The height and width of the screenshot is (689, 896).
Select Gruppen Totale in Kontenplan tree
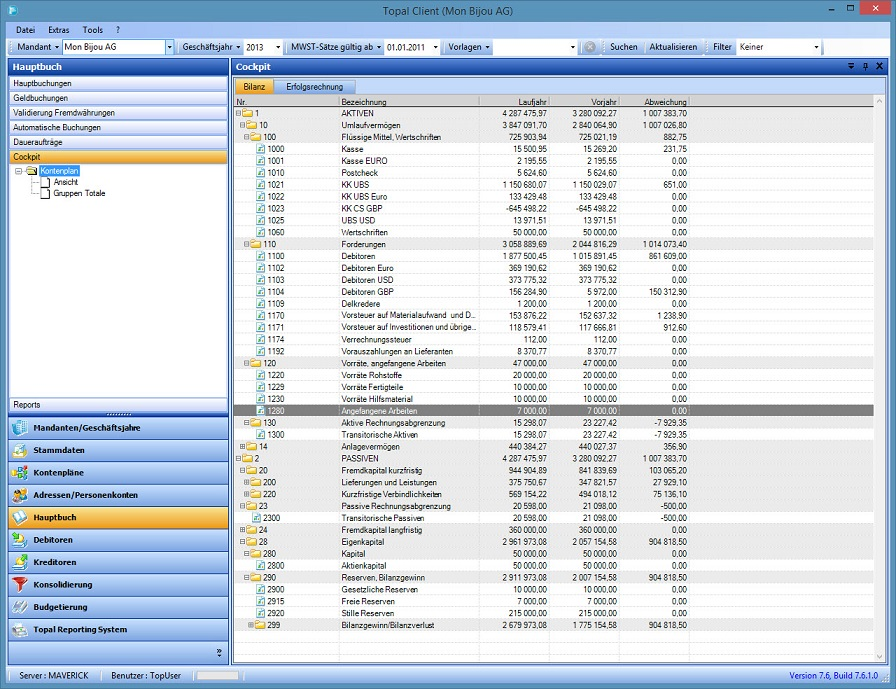(79, 193)
